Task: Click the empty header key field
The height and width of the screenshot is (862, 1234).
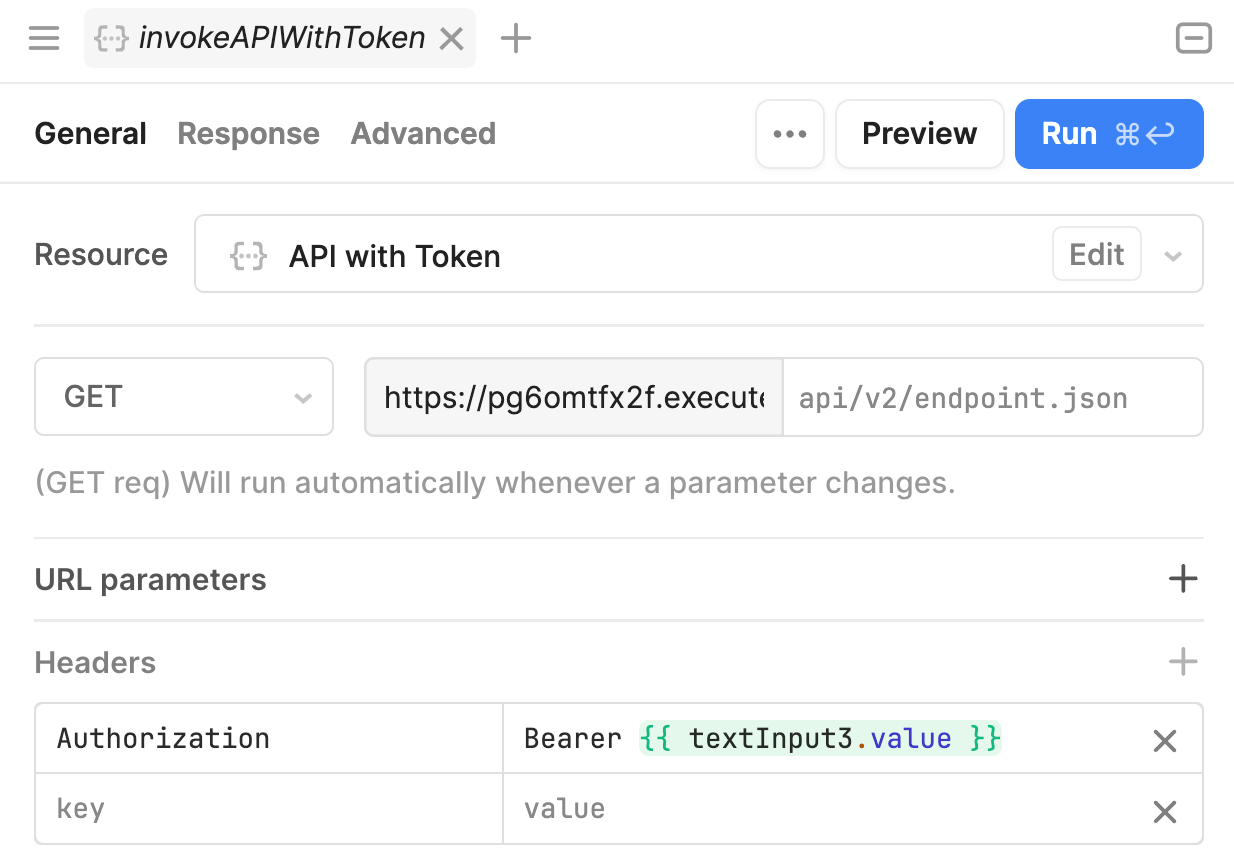Action: pyautogui.click(x=269, y=808)
